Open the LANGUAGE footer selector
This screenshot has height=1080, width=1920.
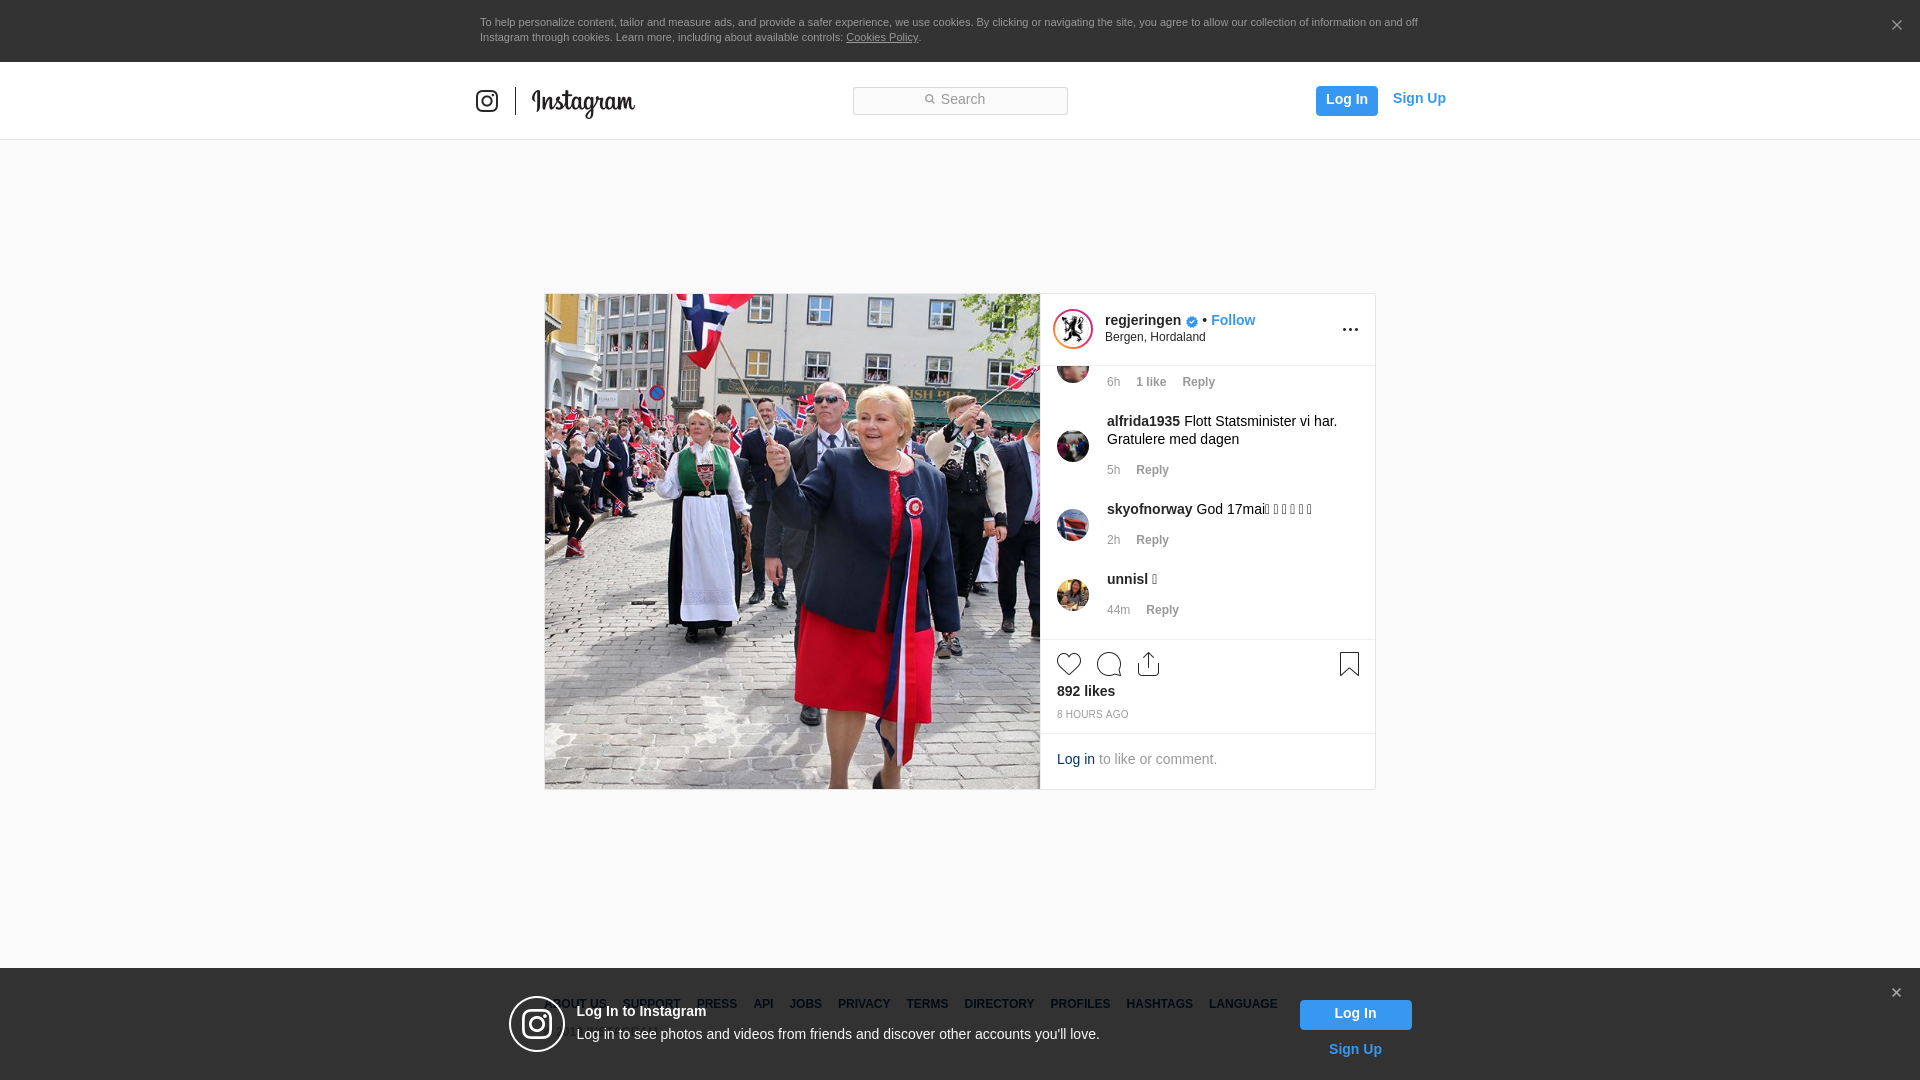[1242, 1004]
